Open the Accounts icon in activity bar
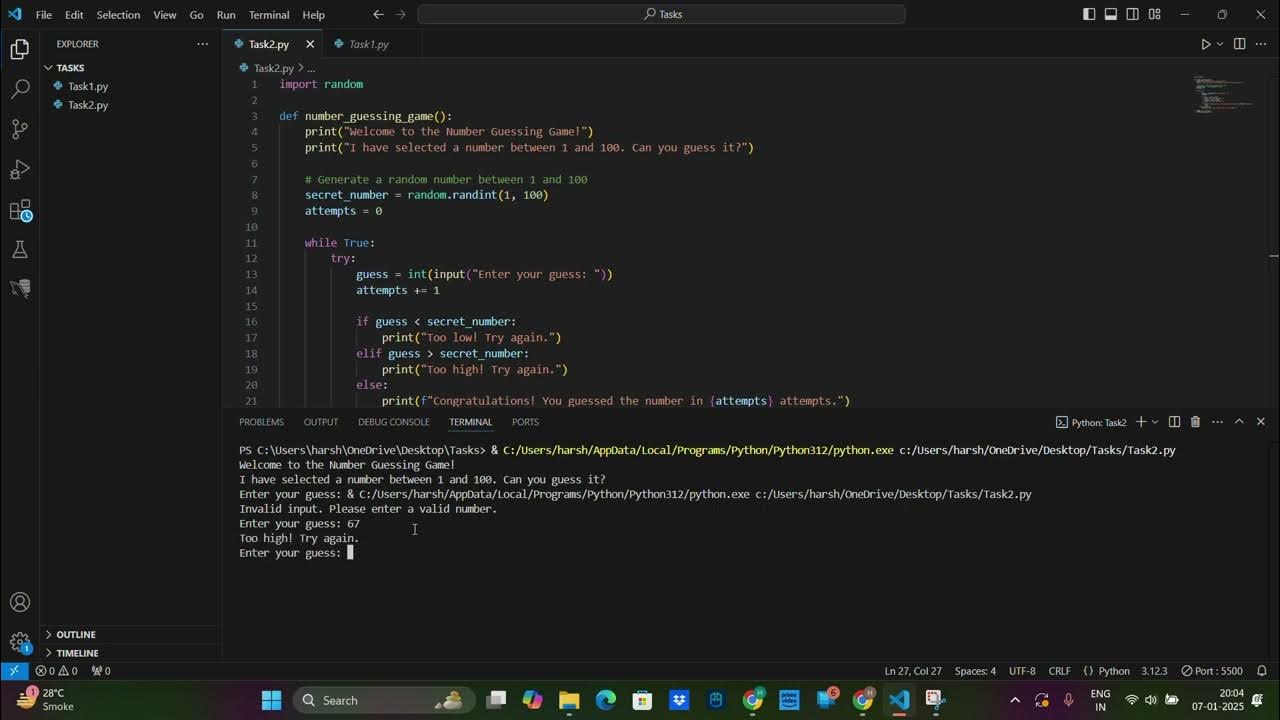 coord(19,602)
